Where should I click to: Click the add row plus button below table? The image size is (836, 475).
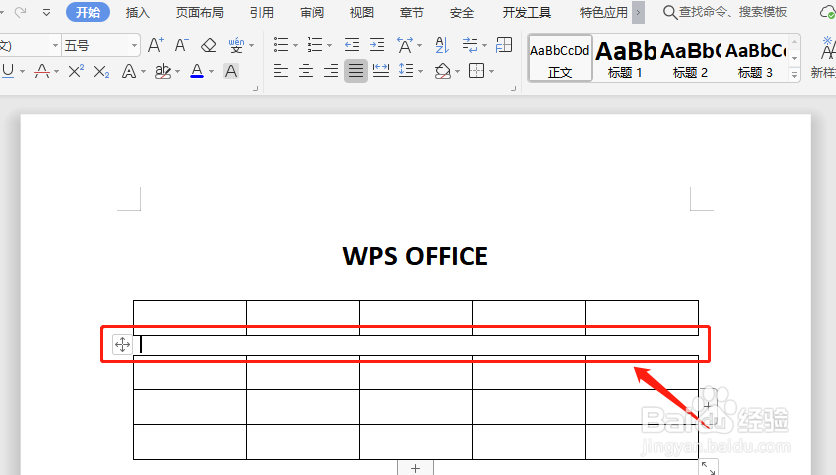415,468
